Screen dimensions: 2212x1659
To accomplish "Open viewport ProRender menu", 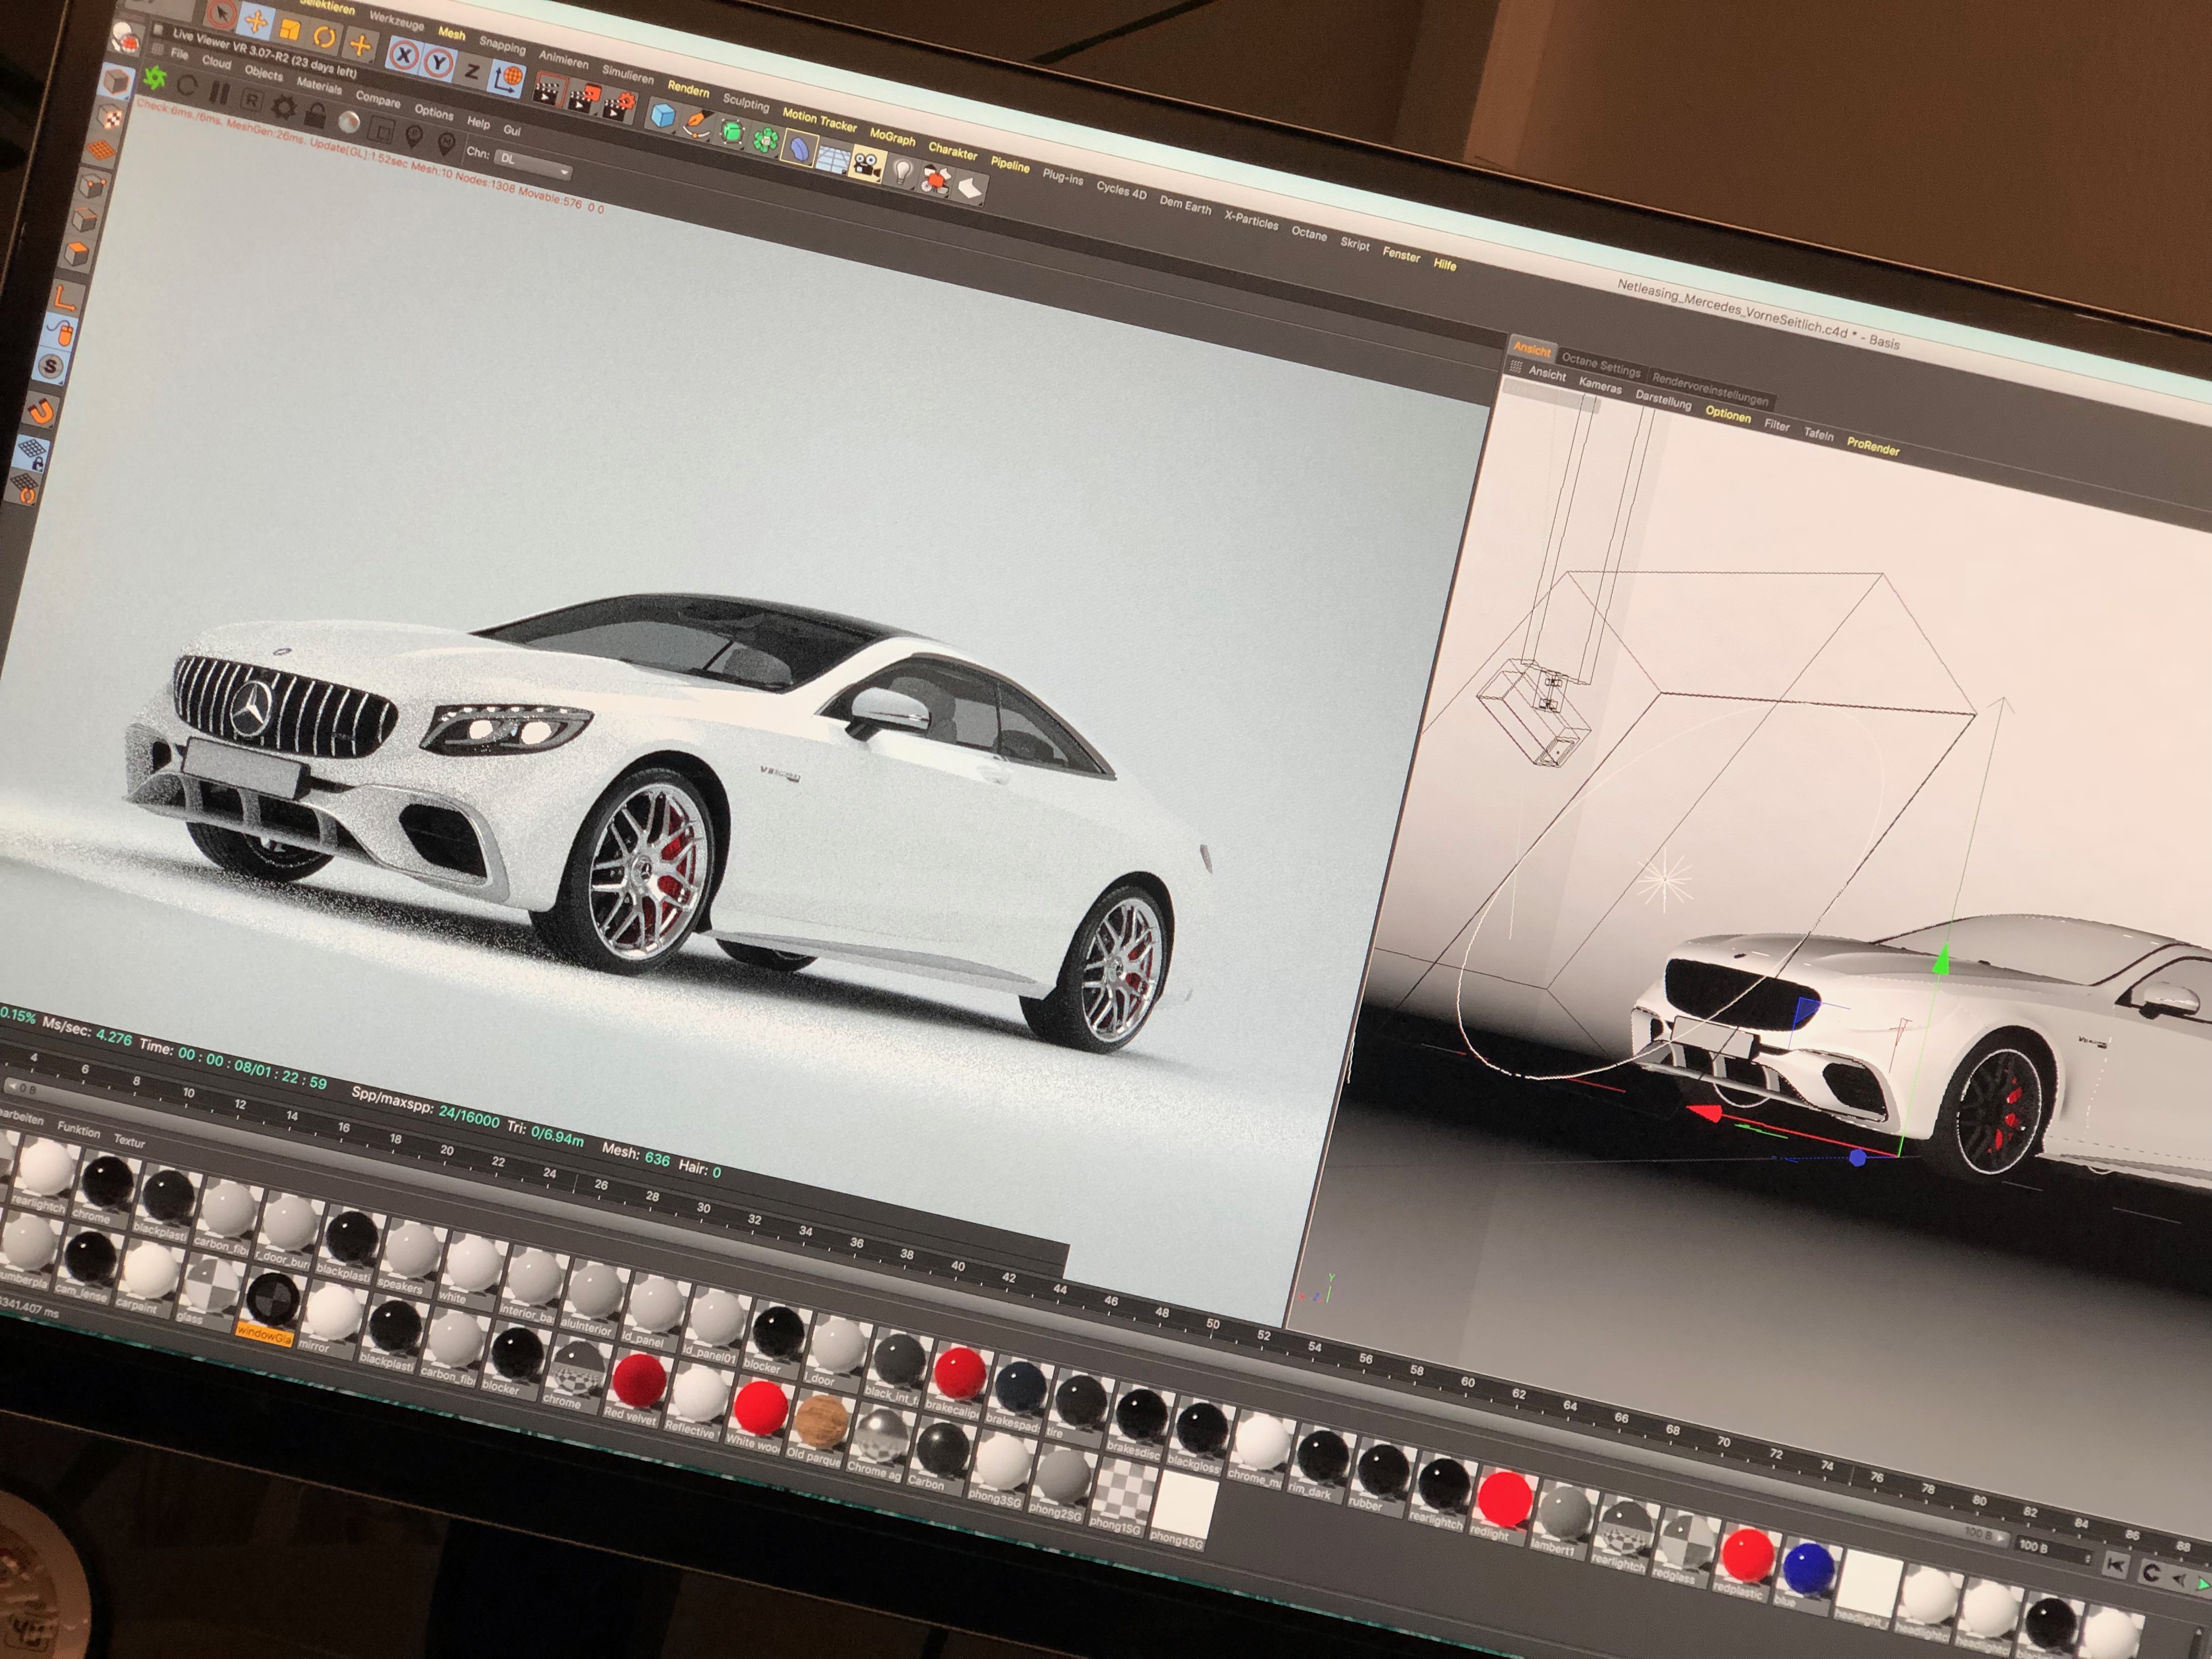I will pos(1872,447).
